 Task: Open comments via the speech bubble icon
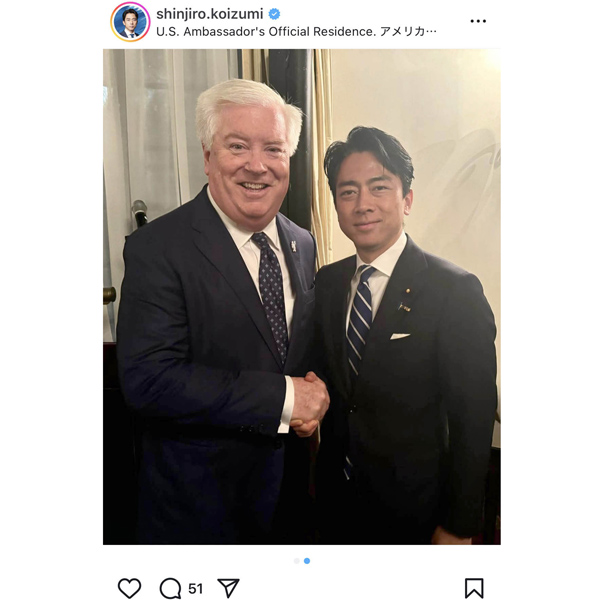[x=170, y=588]
